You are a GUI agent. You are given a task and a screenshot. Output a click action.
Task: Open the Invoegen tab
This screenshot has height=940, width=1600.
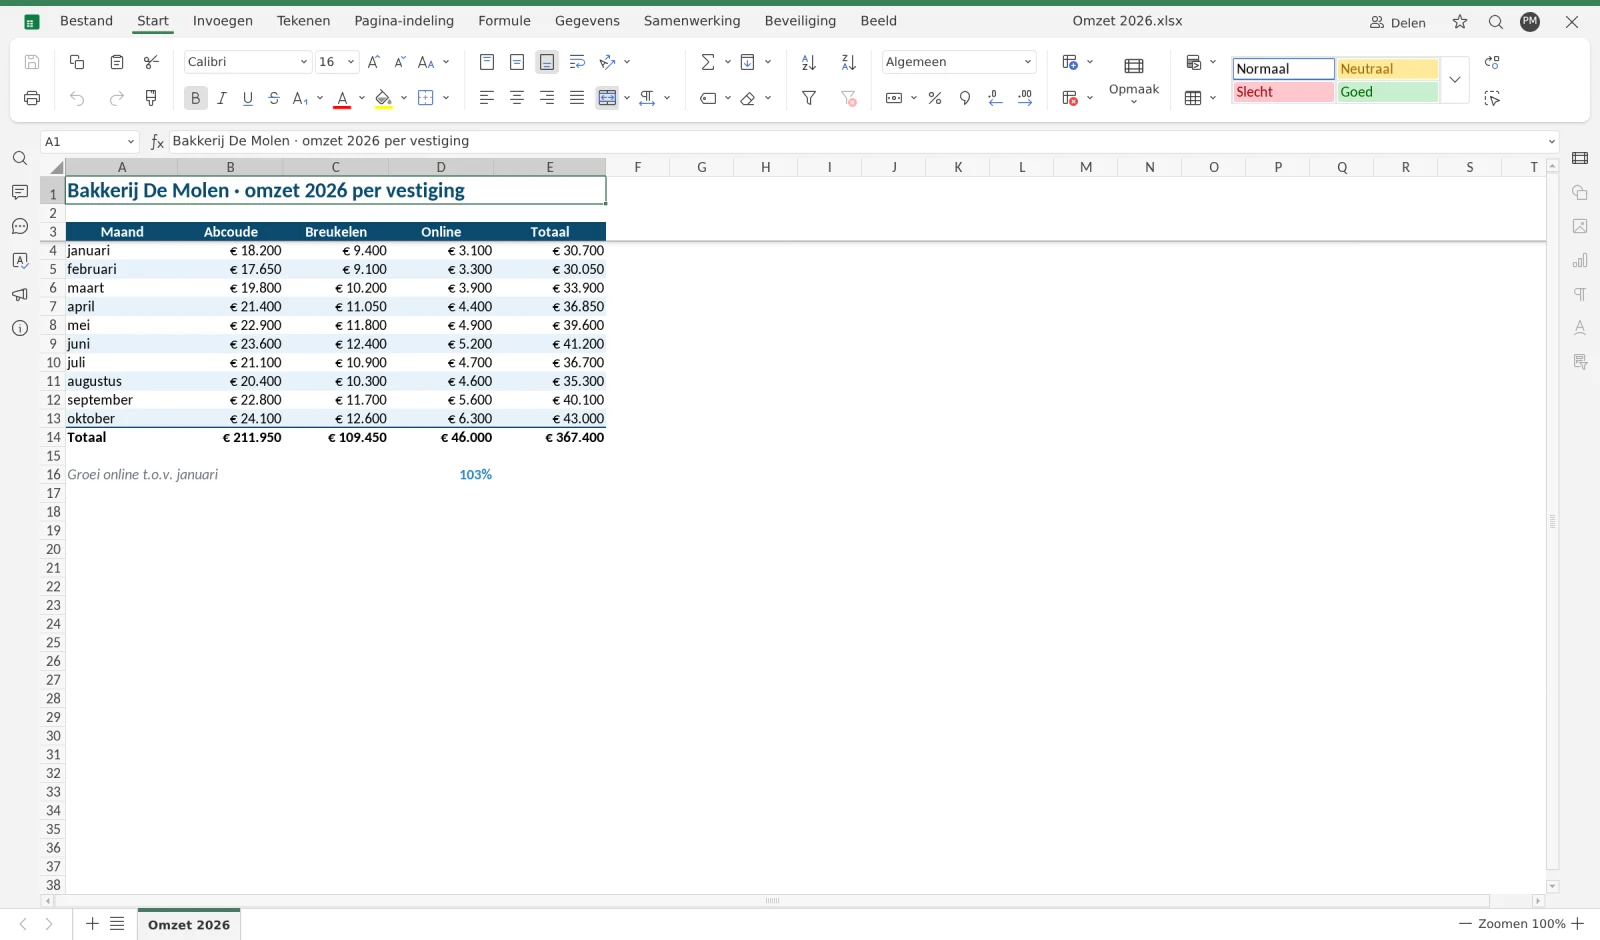pyautogui.click(x=223, y=21)
